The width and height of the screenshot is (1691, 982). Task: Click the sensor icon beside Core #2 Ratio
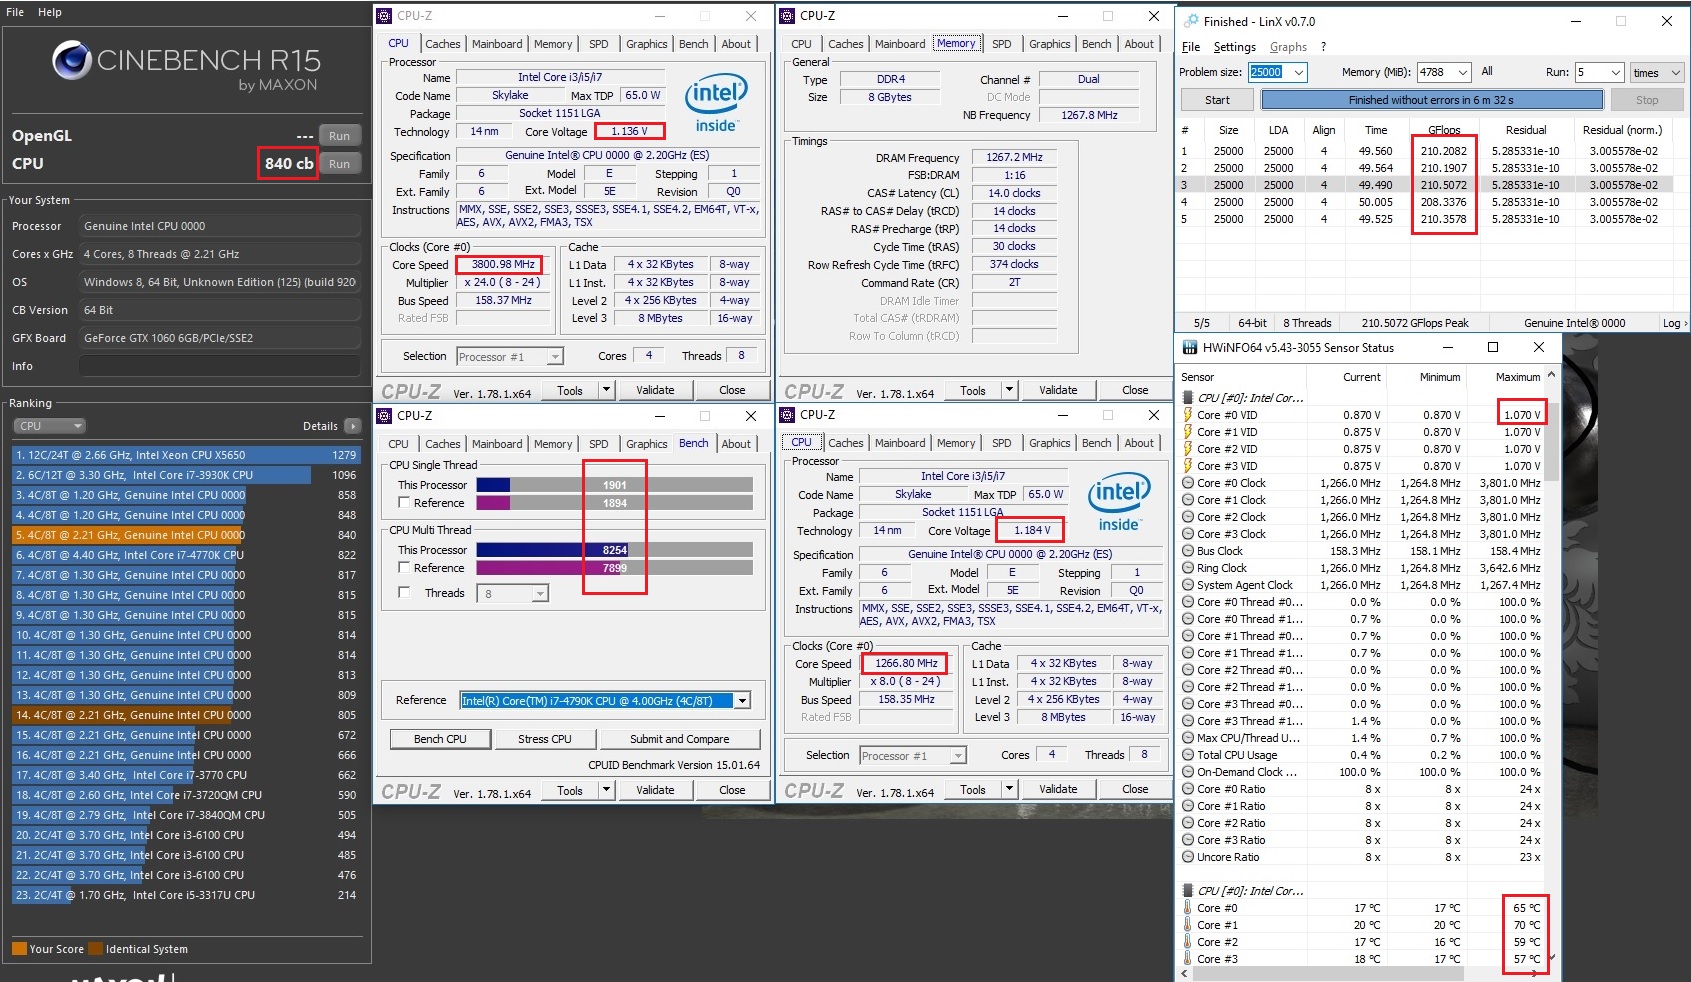click(1188, 823)
